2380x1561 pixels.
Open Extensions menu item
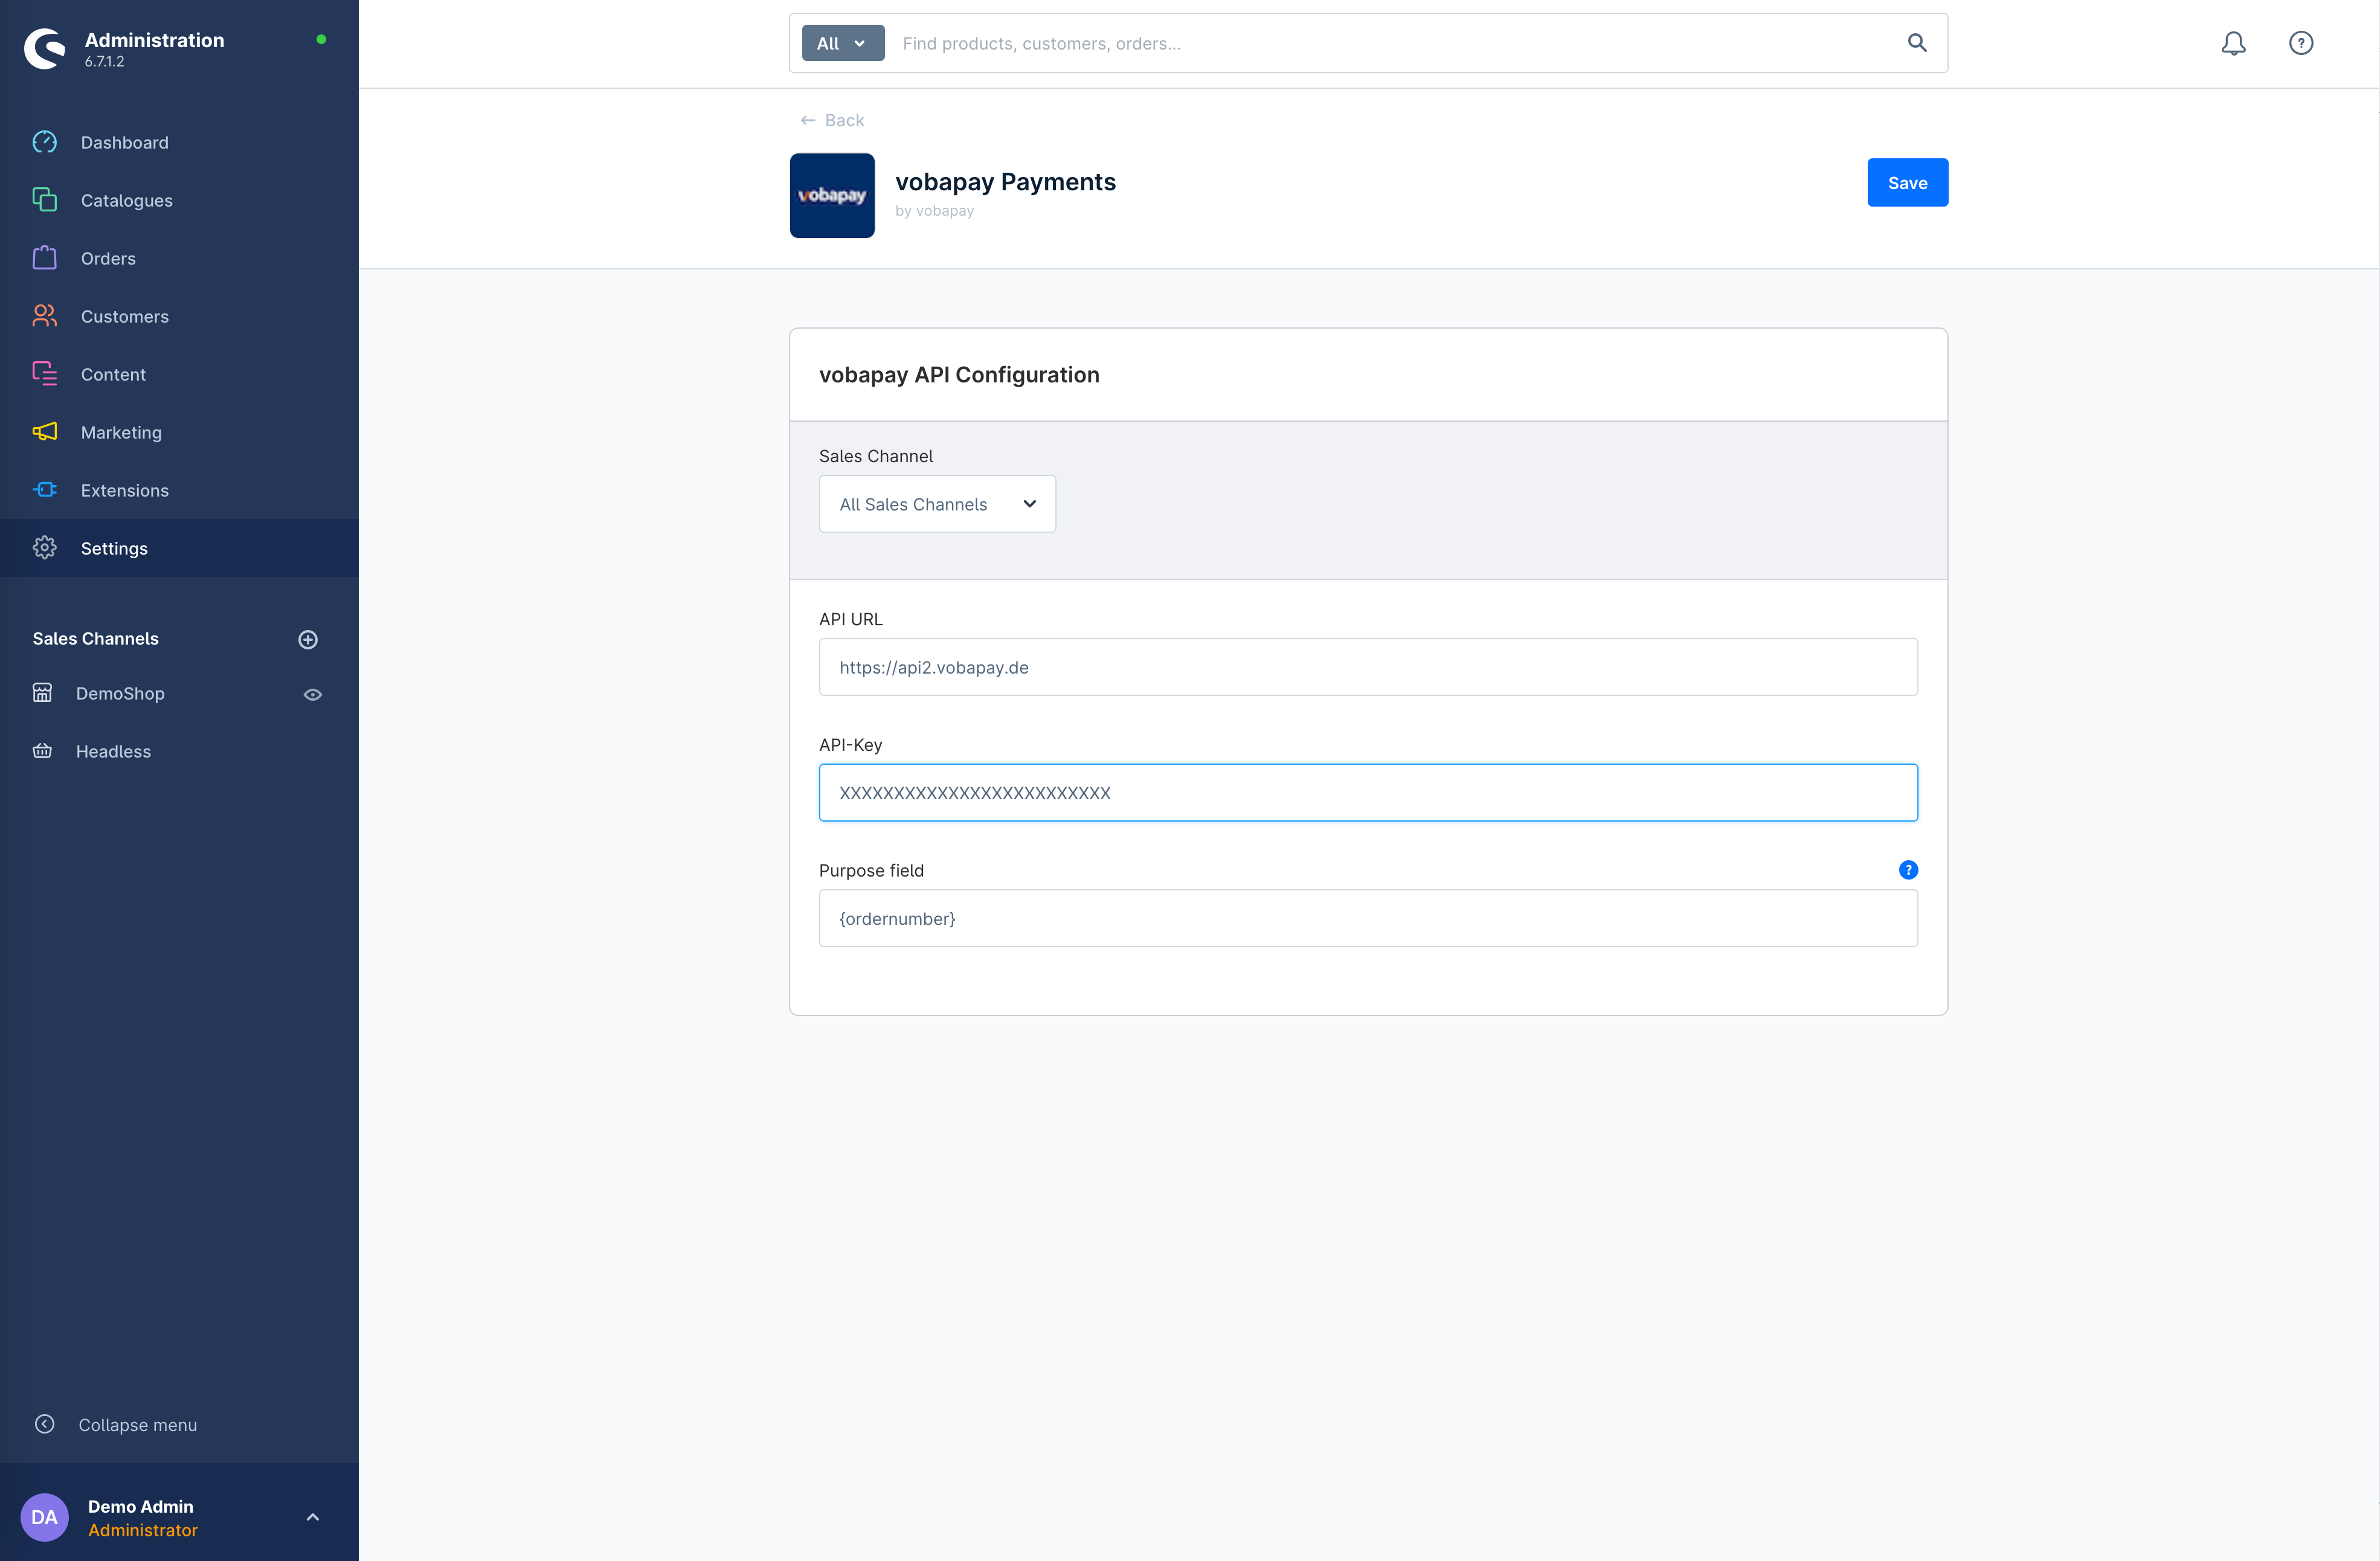[179, 490]
